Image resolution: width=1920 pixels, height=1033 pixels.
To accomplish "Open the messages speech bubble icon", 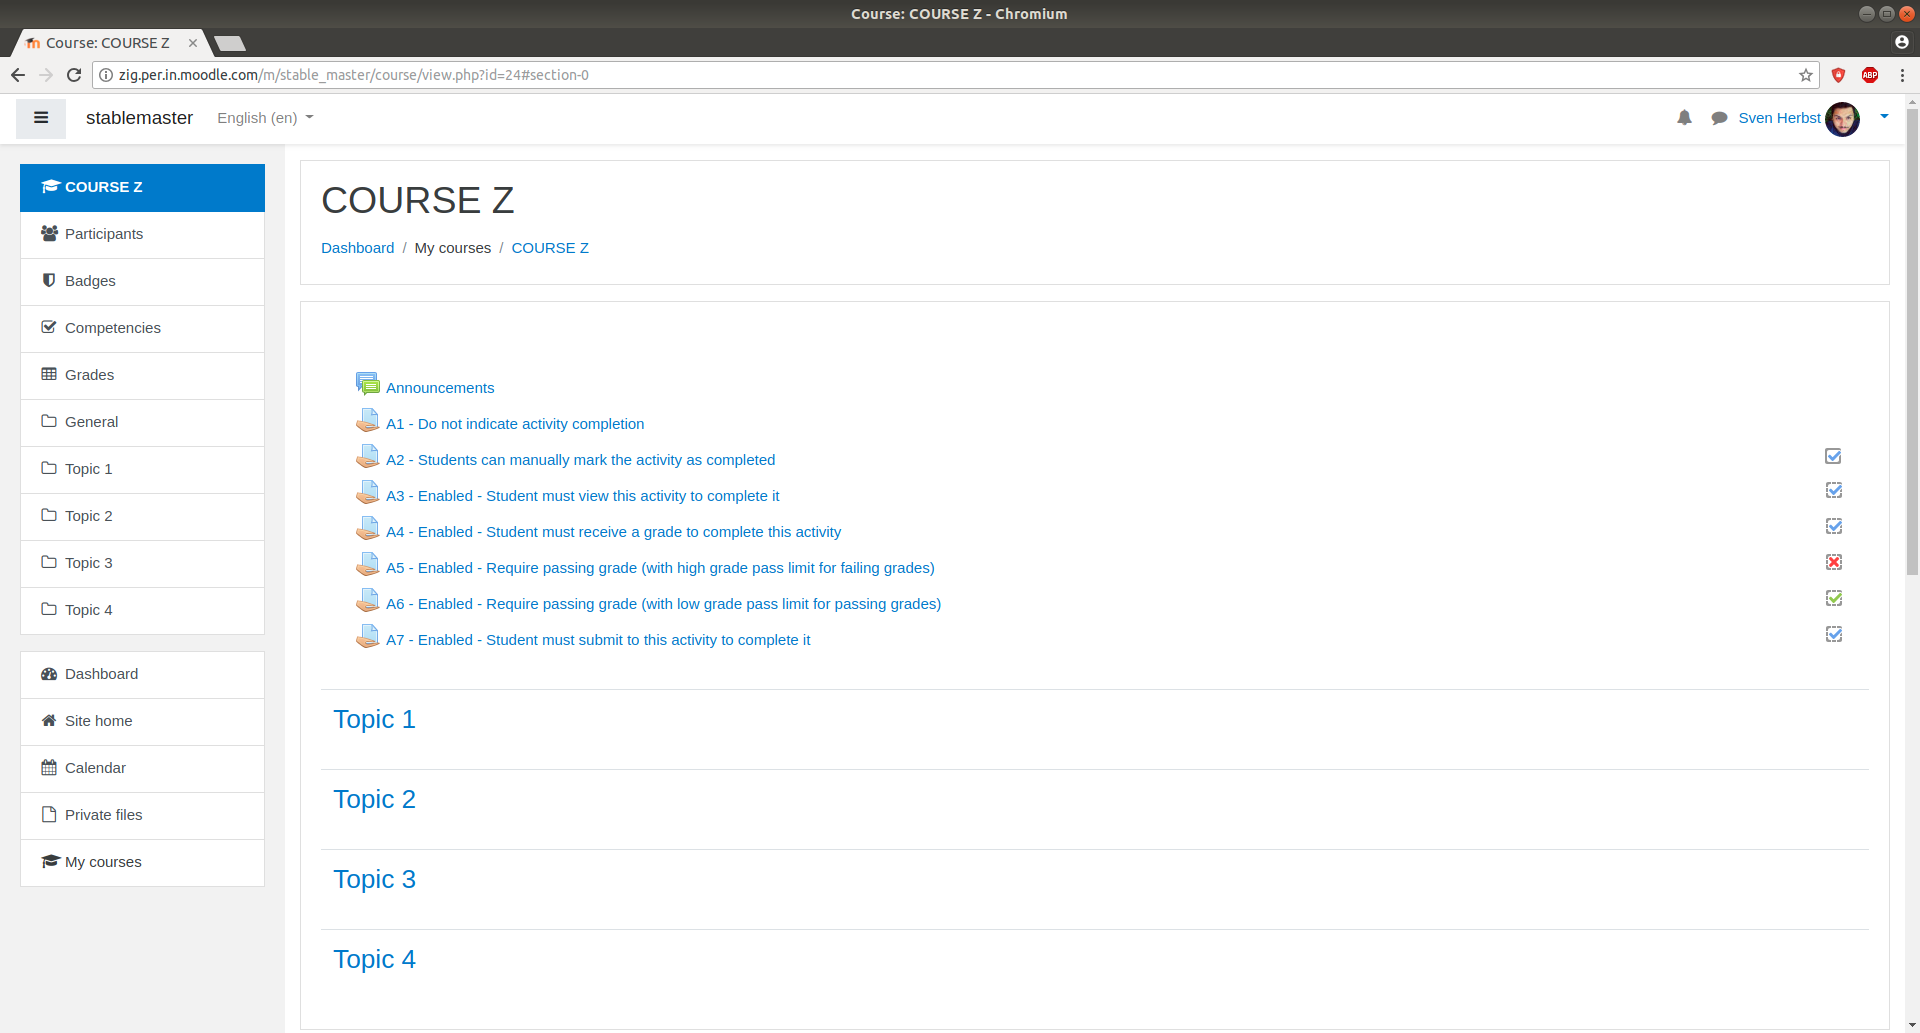I will (1719, 118).
